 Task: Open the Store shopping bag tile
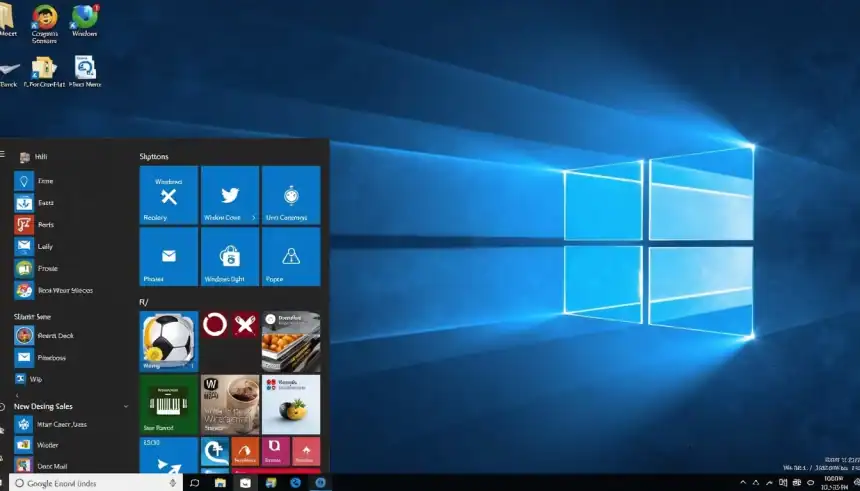click(230, 257)
